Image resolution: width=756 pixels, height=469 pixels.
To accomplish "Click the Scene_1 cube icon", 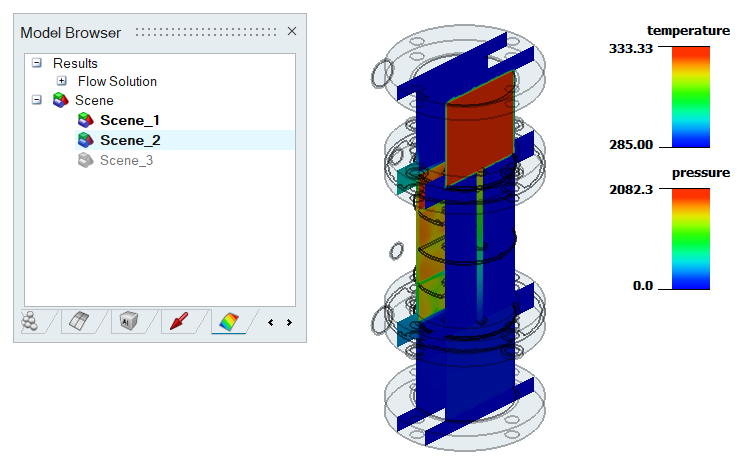I will (85, 120).
